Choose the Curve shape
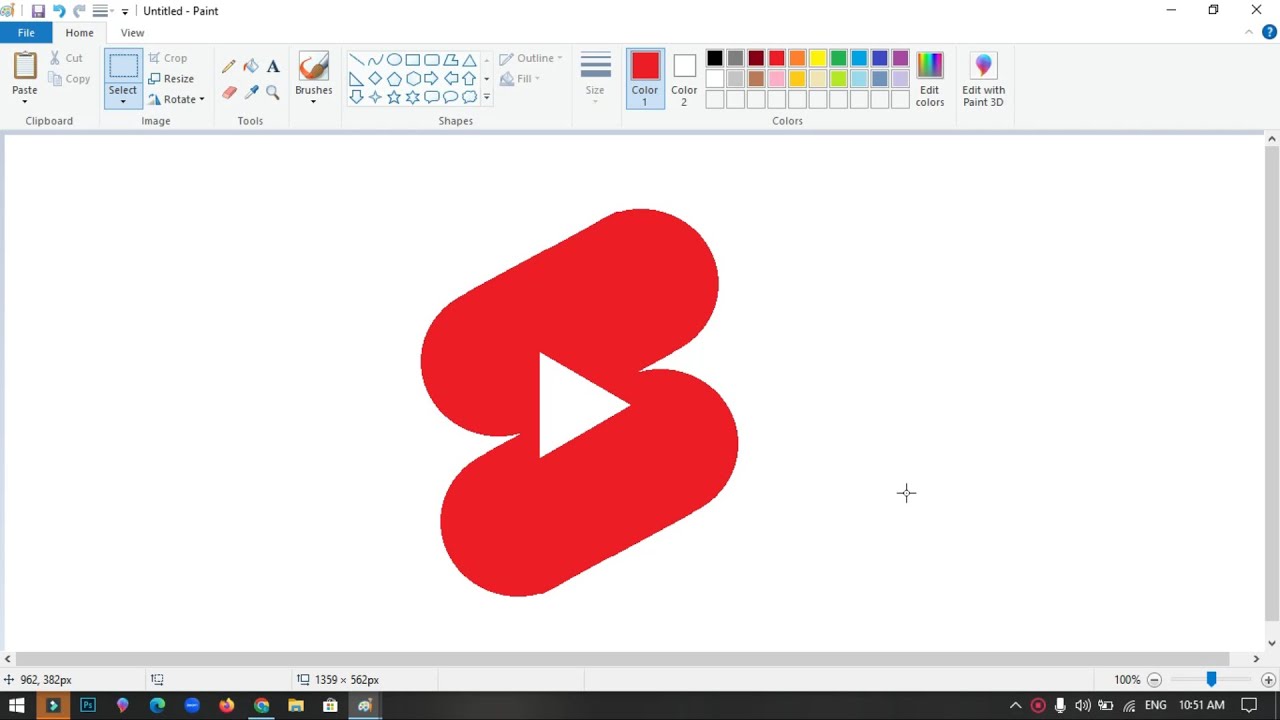 (x=375, y=60)
